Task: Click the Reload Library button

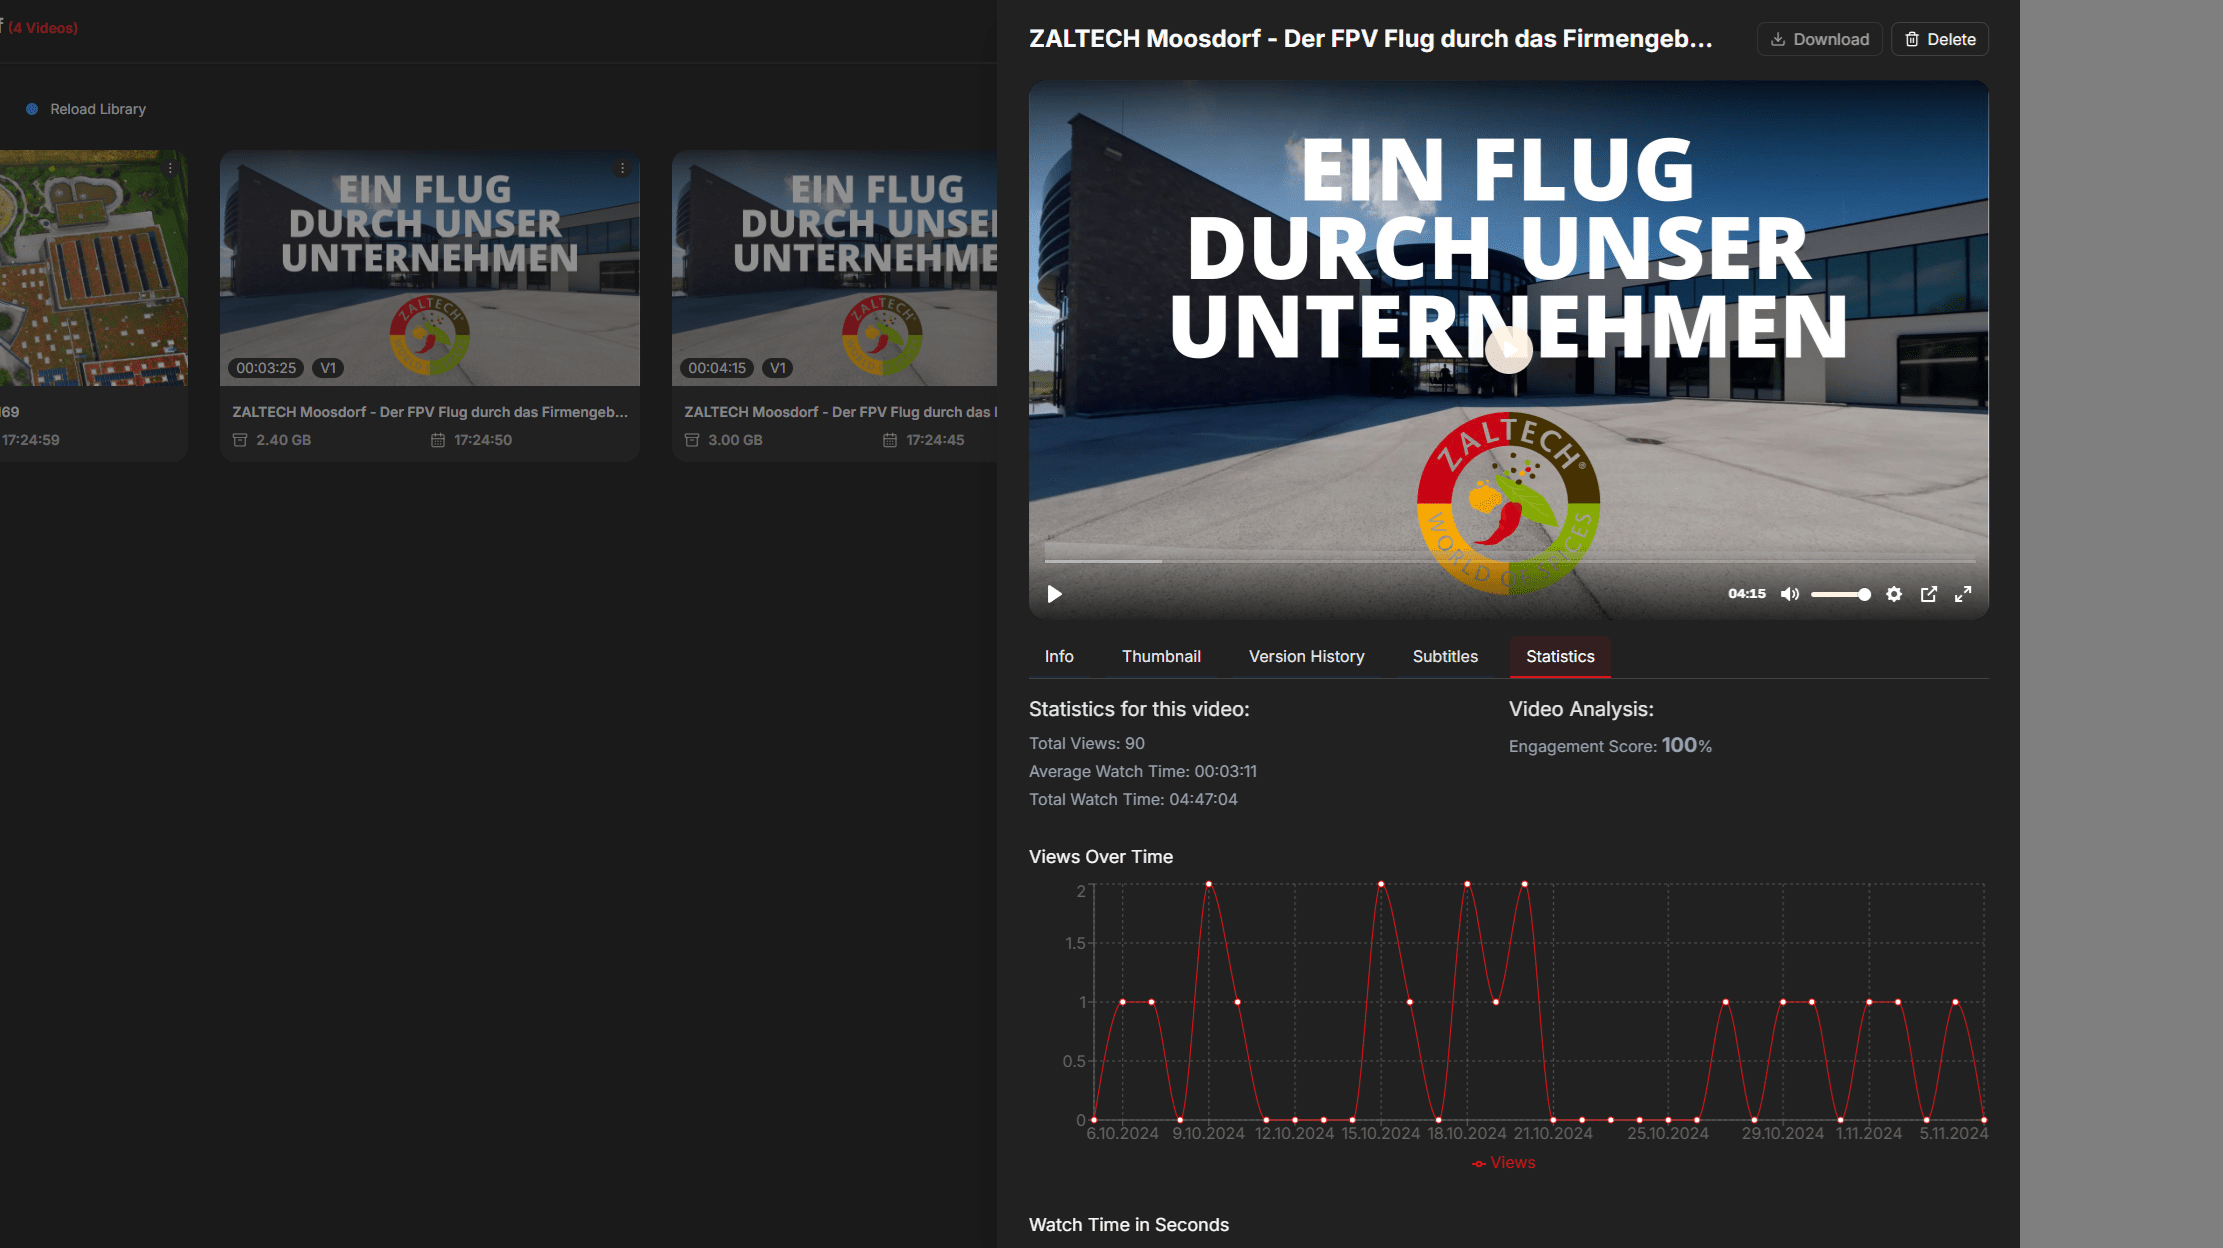Action: point(86,109)
